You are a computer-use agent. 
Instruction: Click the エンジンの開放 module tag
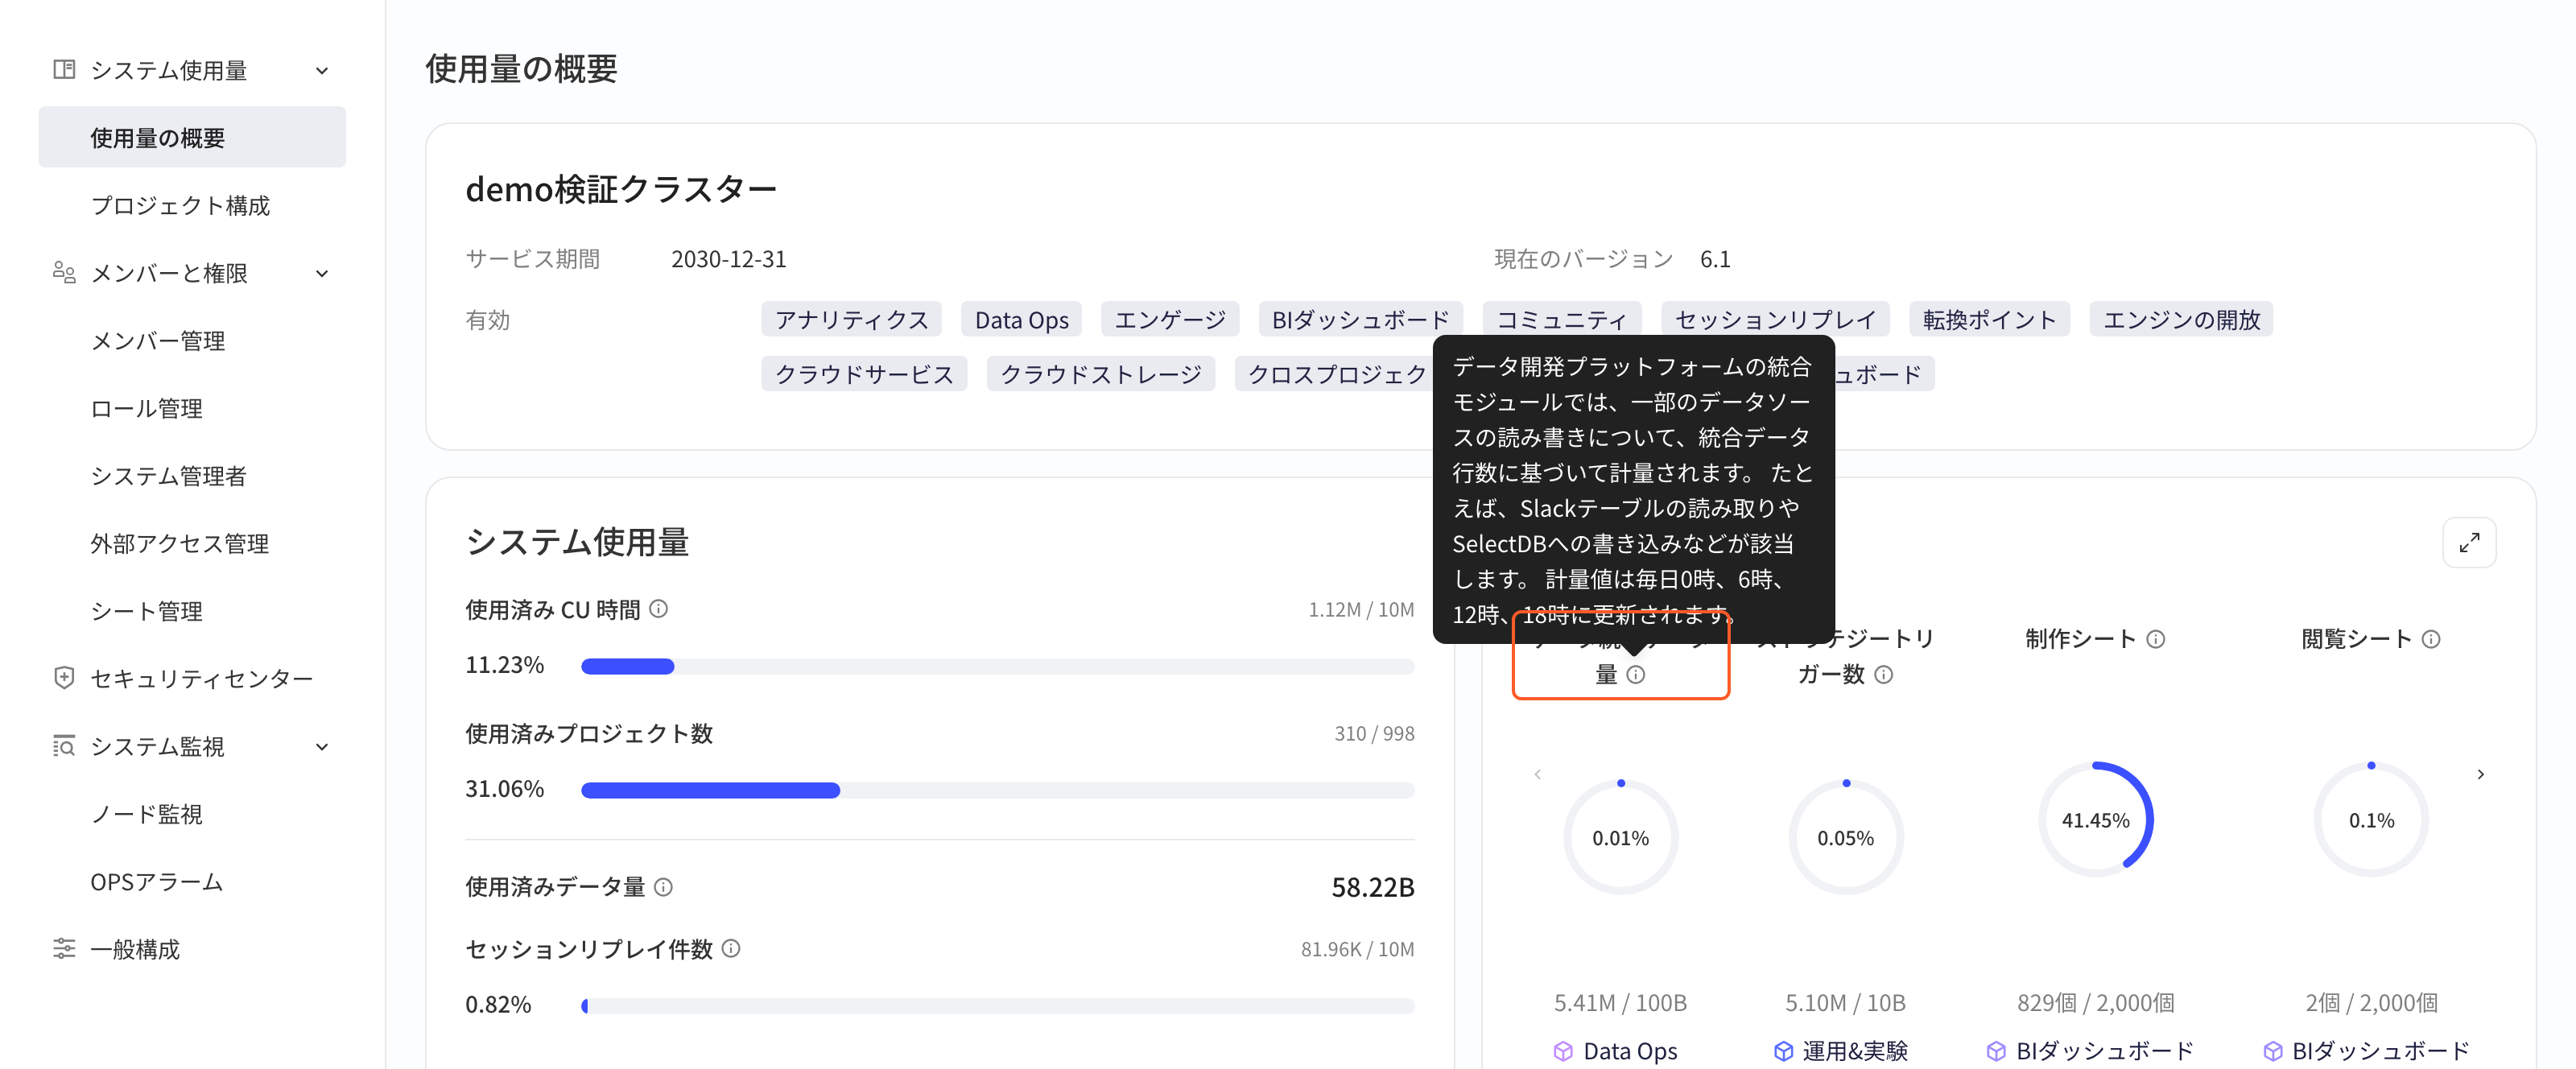(2181, 319)
